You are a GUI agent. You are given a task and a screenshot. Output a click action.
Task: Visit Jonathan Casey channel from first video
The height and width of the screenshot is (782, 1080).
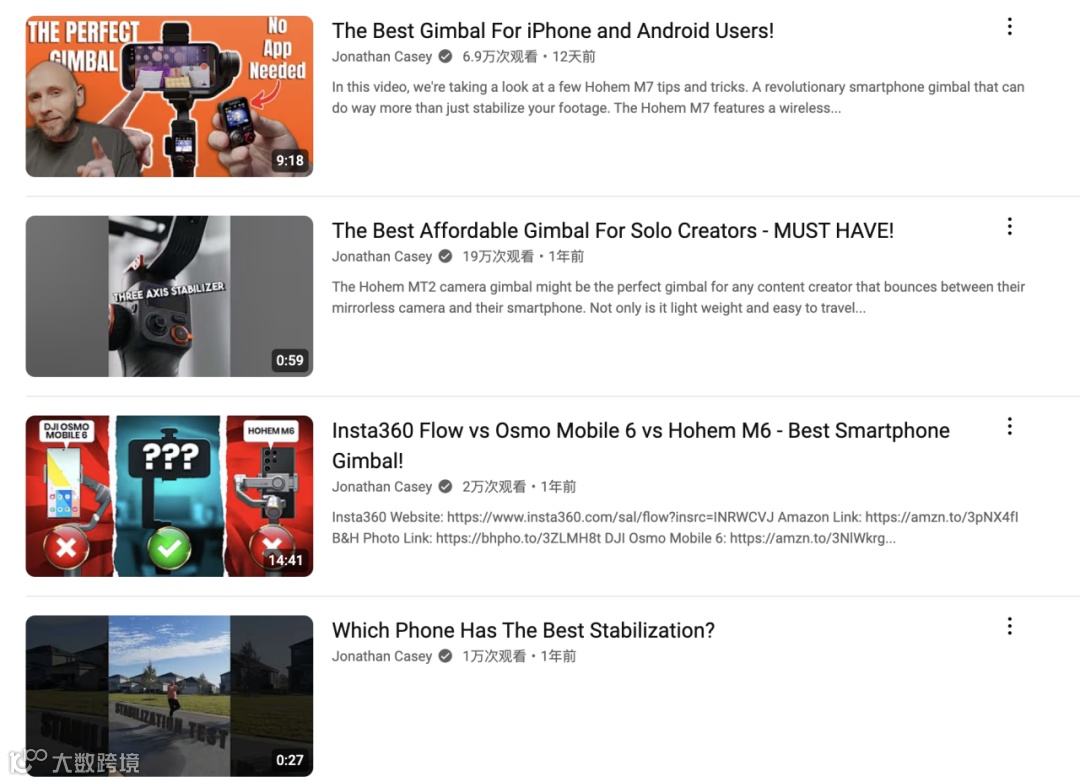(382, 56)
